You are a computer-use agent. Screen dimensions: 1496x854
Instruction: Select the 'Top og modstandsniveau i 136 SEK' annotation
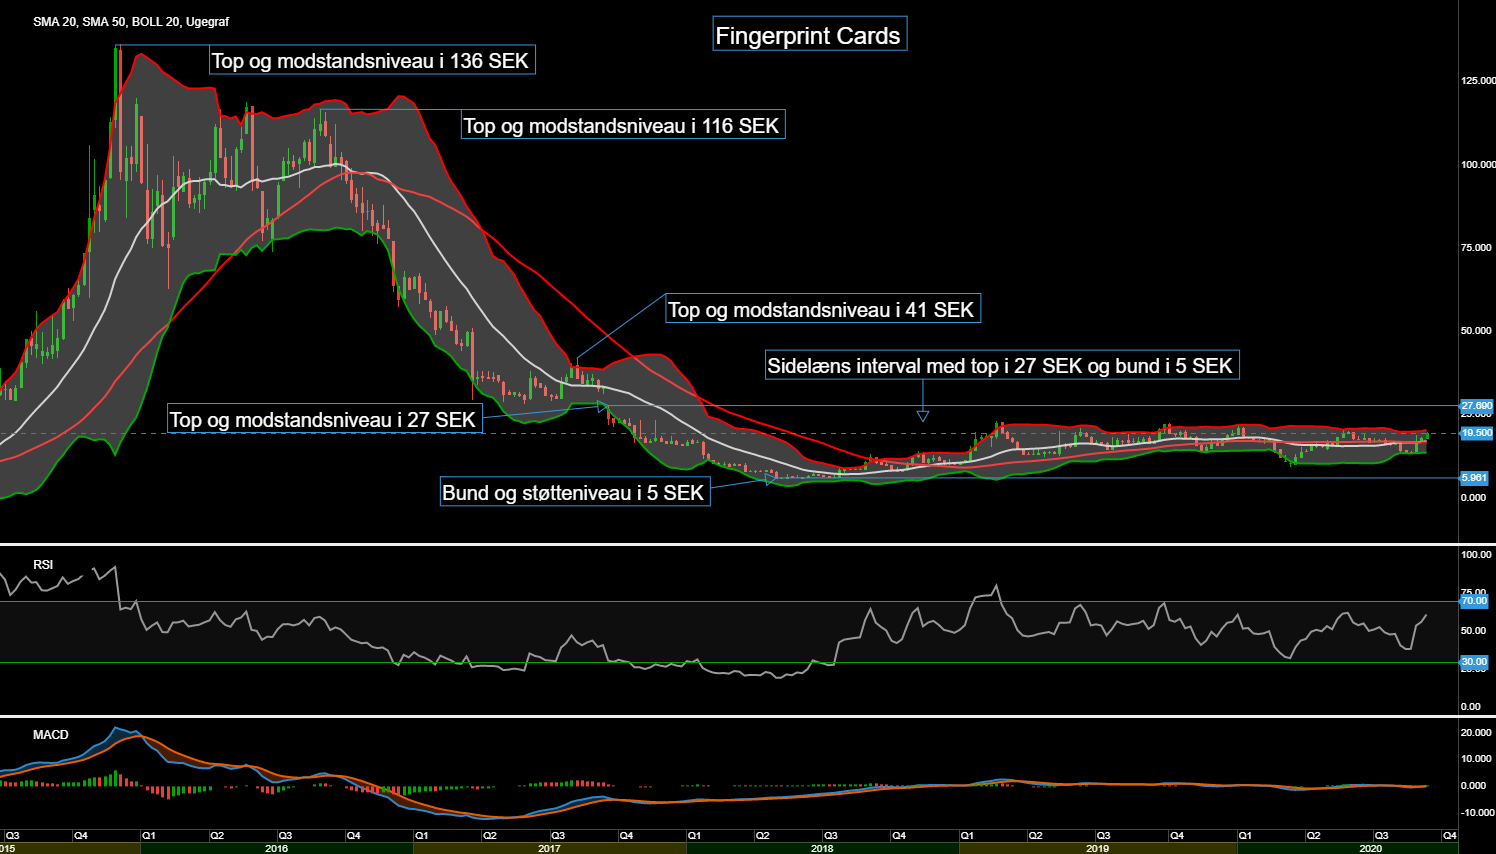click(x=372, y=60)
